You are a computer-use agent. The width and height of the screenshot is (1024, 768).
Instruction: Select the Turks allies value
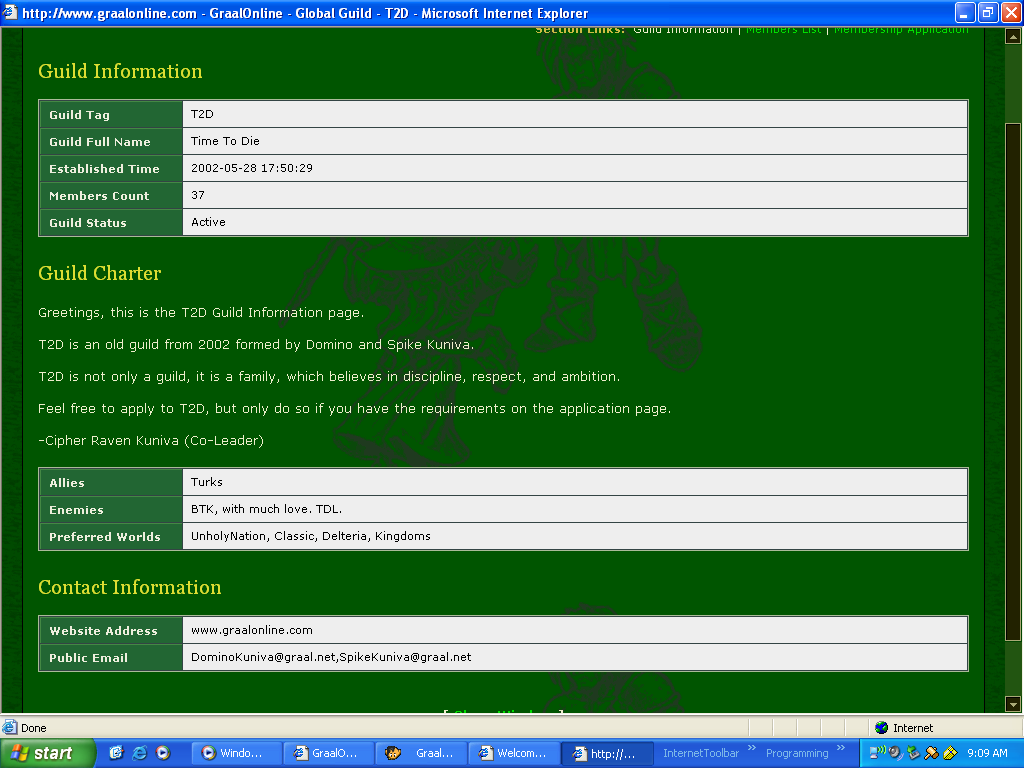point(206,482)
